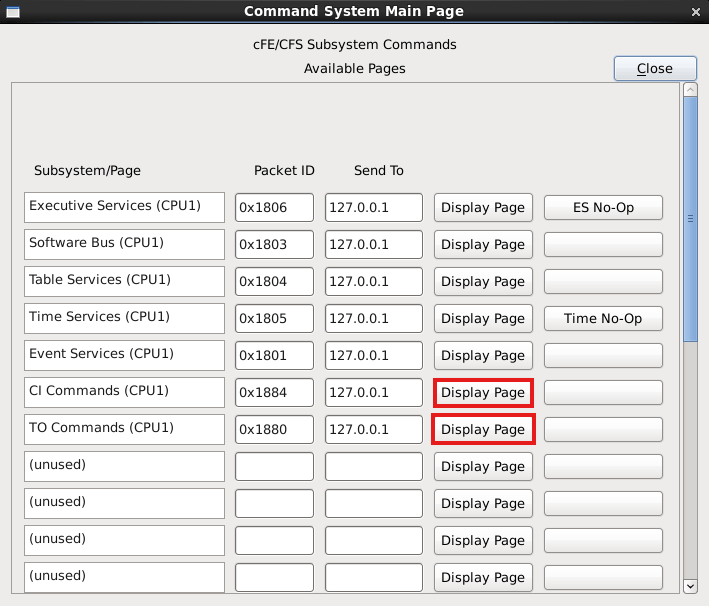The width and height of the screenshot is (709, 606).
Task: Click Send To address for Software Bus
Action: point(373,245)
